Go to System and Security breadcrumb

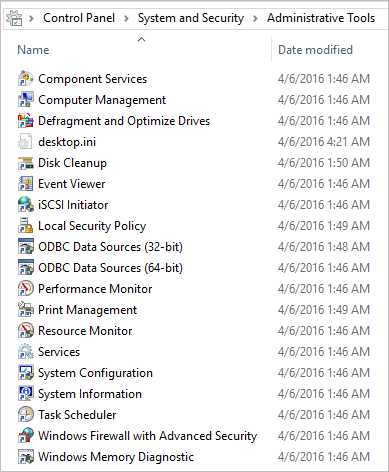(x=191, y=18)
